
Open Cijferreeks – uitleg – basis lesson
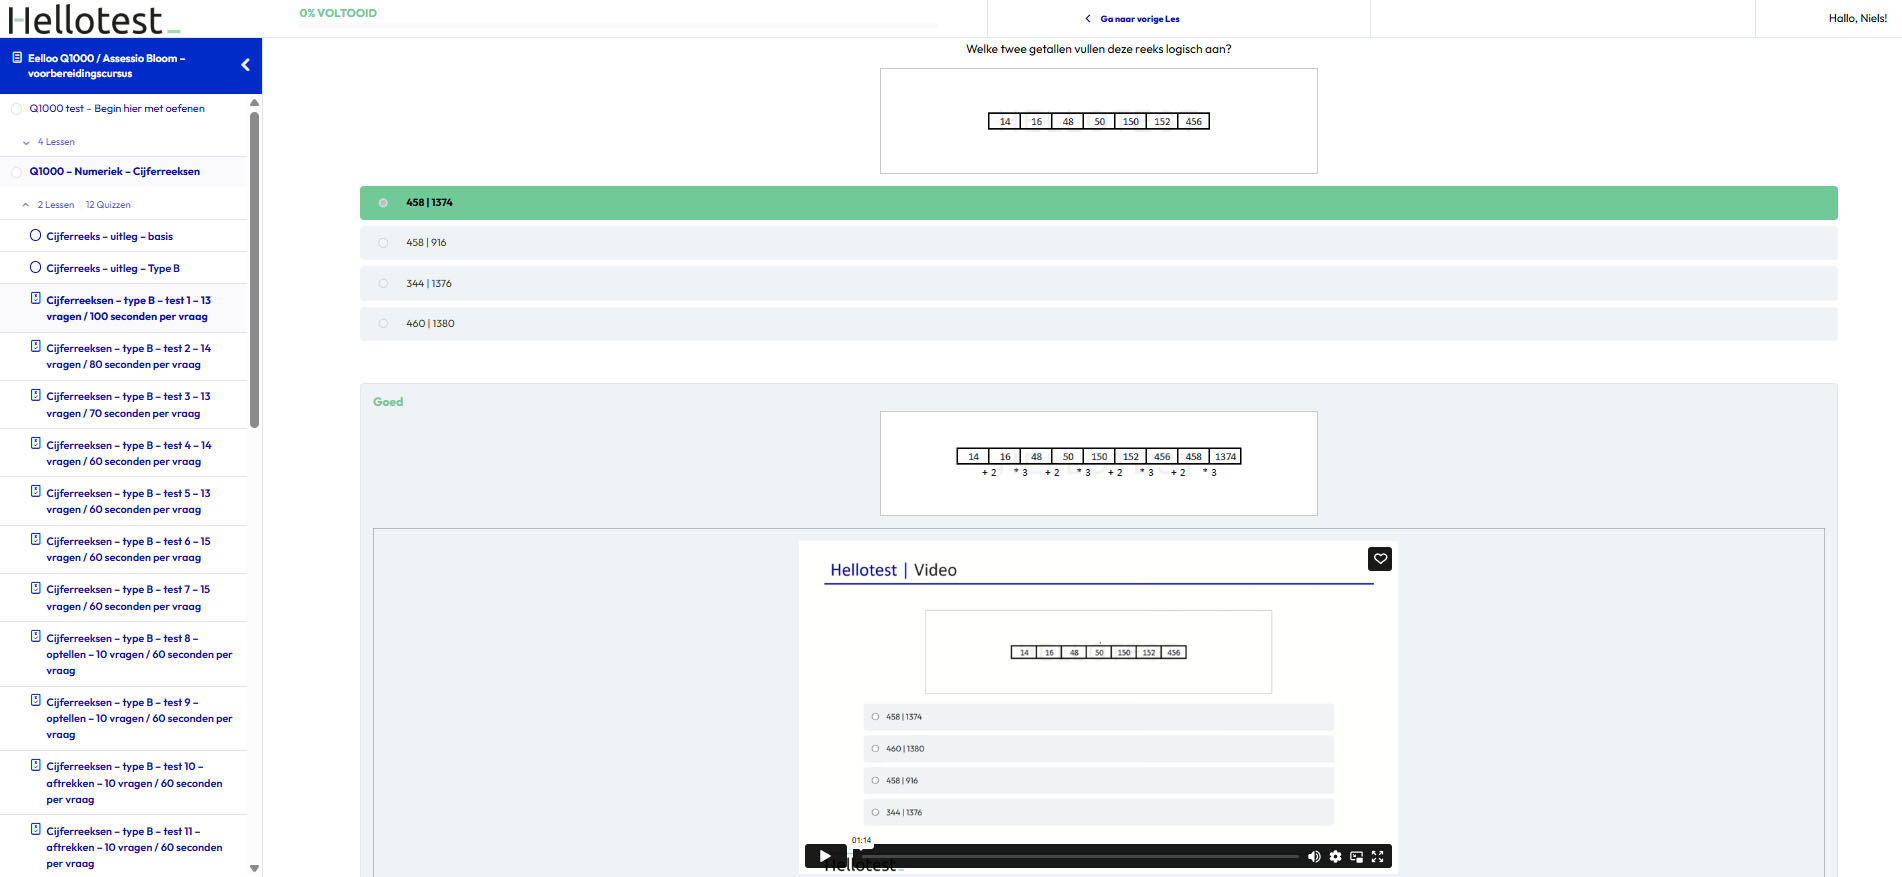109,237
